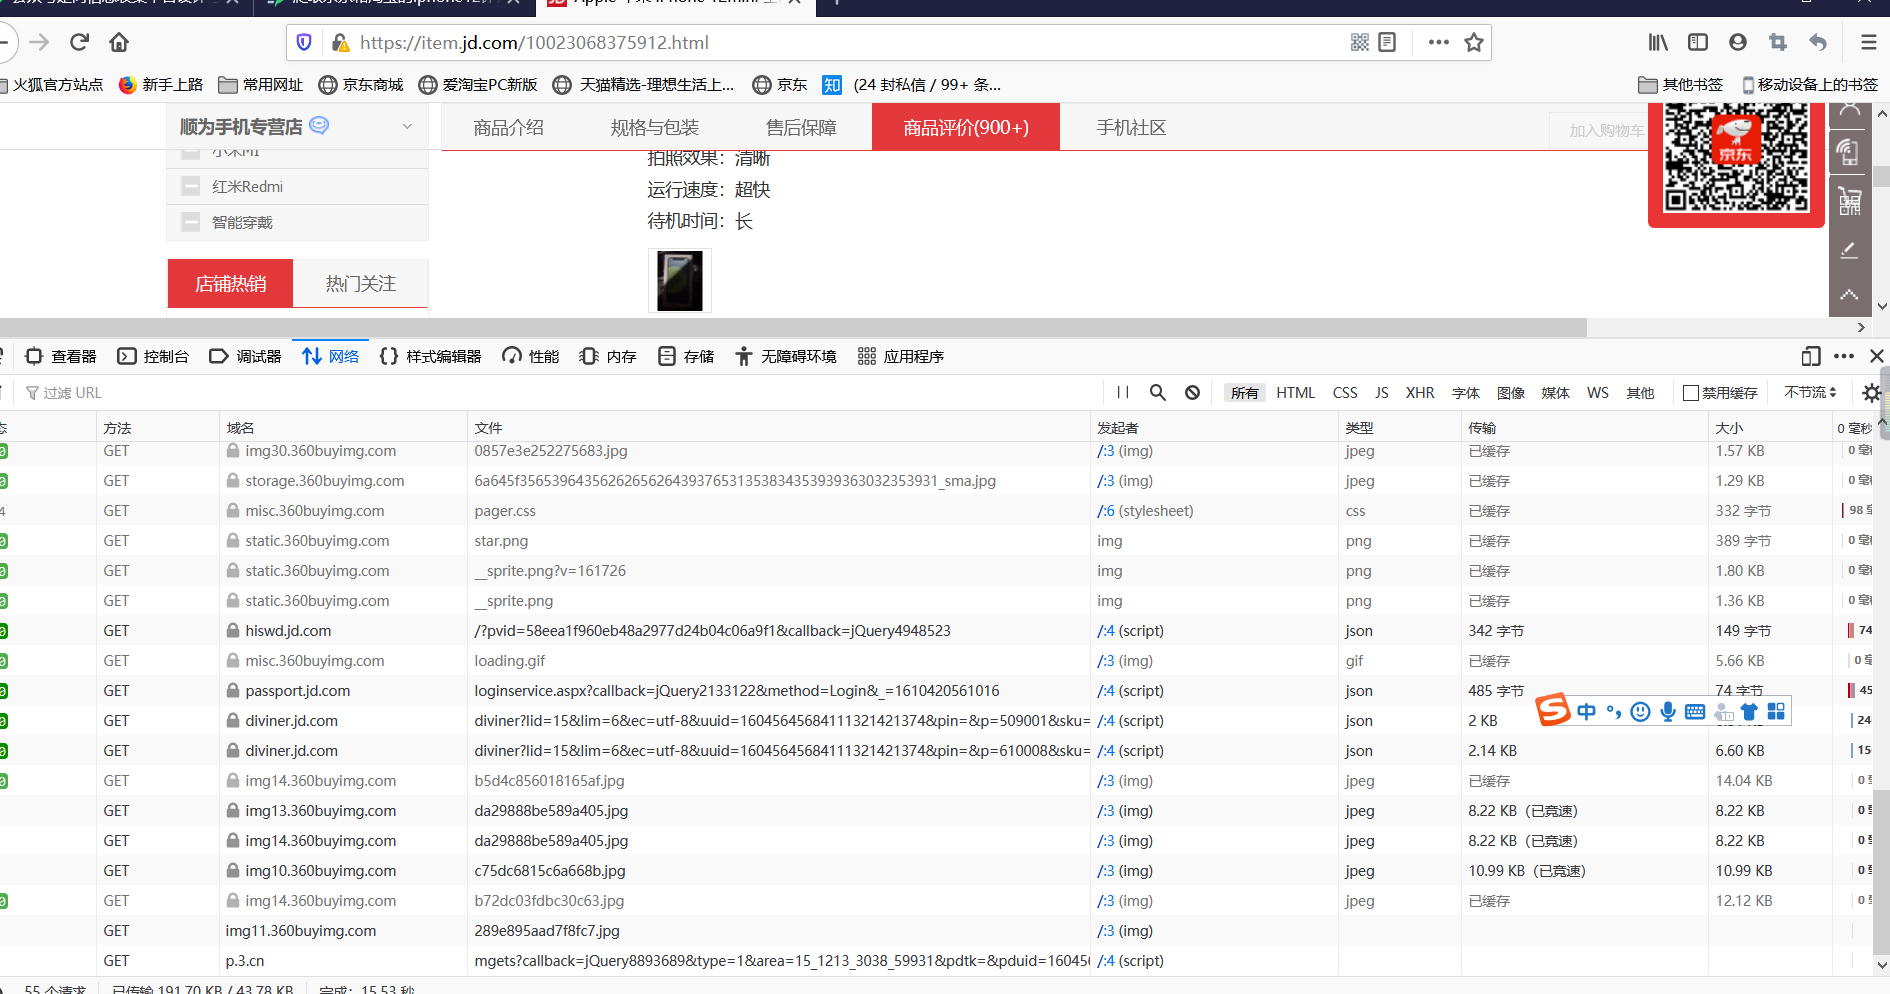Open the 不节流 throttling dropdown
The image size is (1890, 994).
pyautogui.click(x=1811, y=392)
